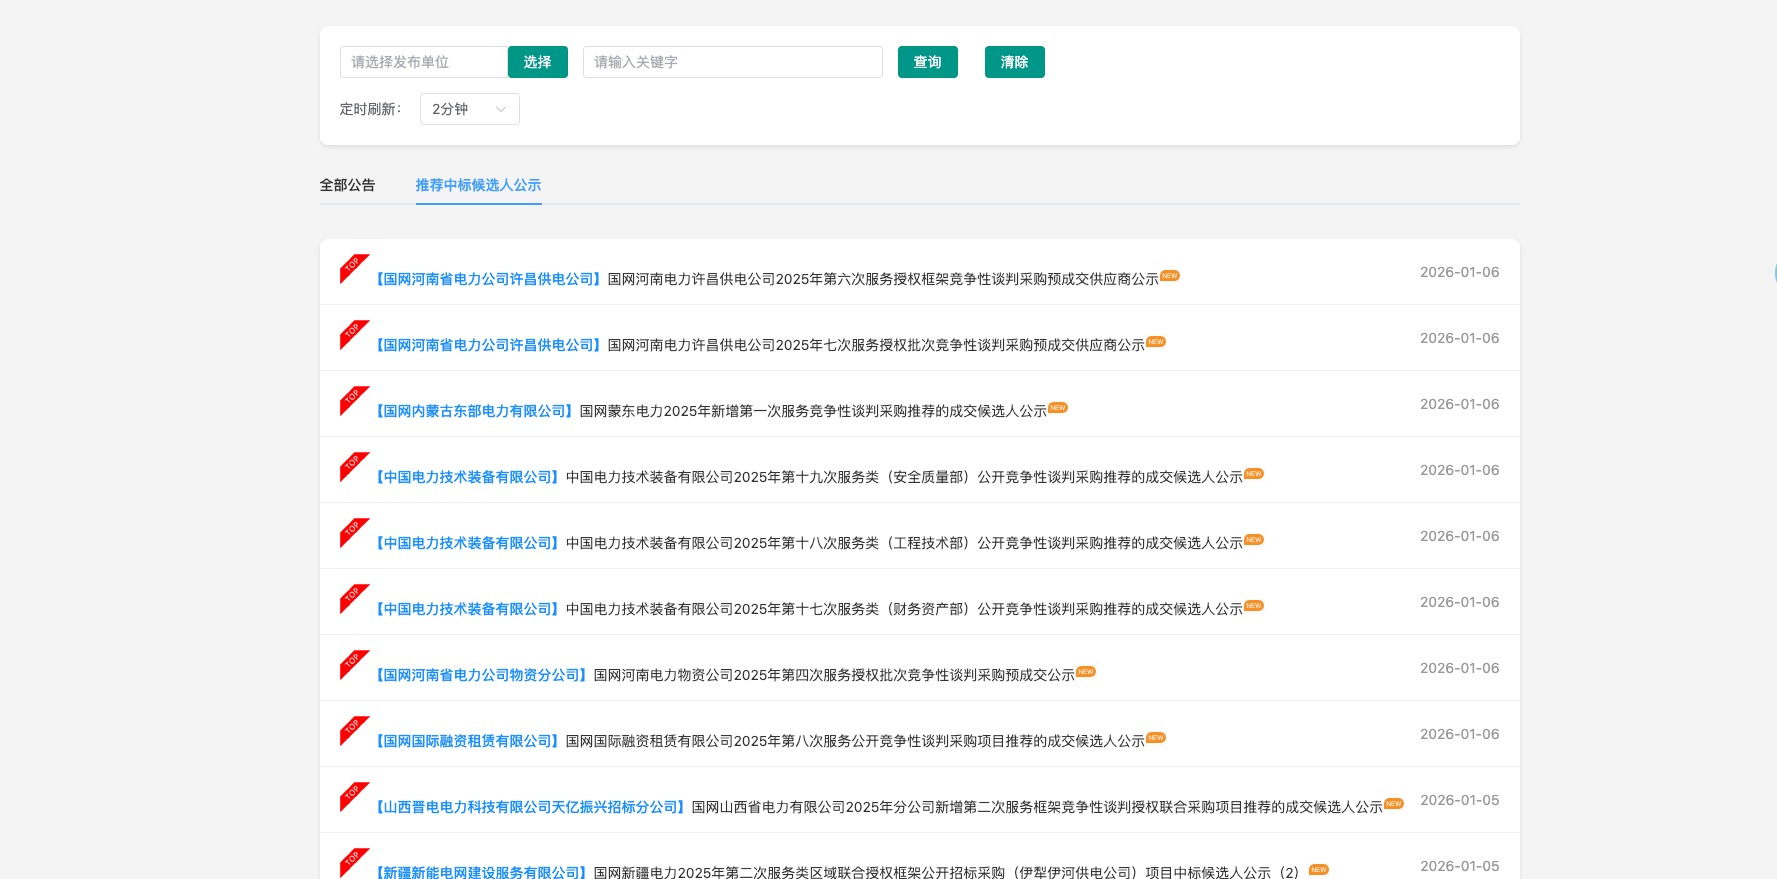The image size is (1777, 879).
Task: Click the 查询 search button
Action: [x=927, y=62]
